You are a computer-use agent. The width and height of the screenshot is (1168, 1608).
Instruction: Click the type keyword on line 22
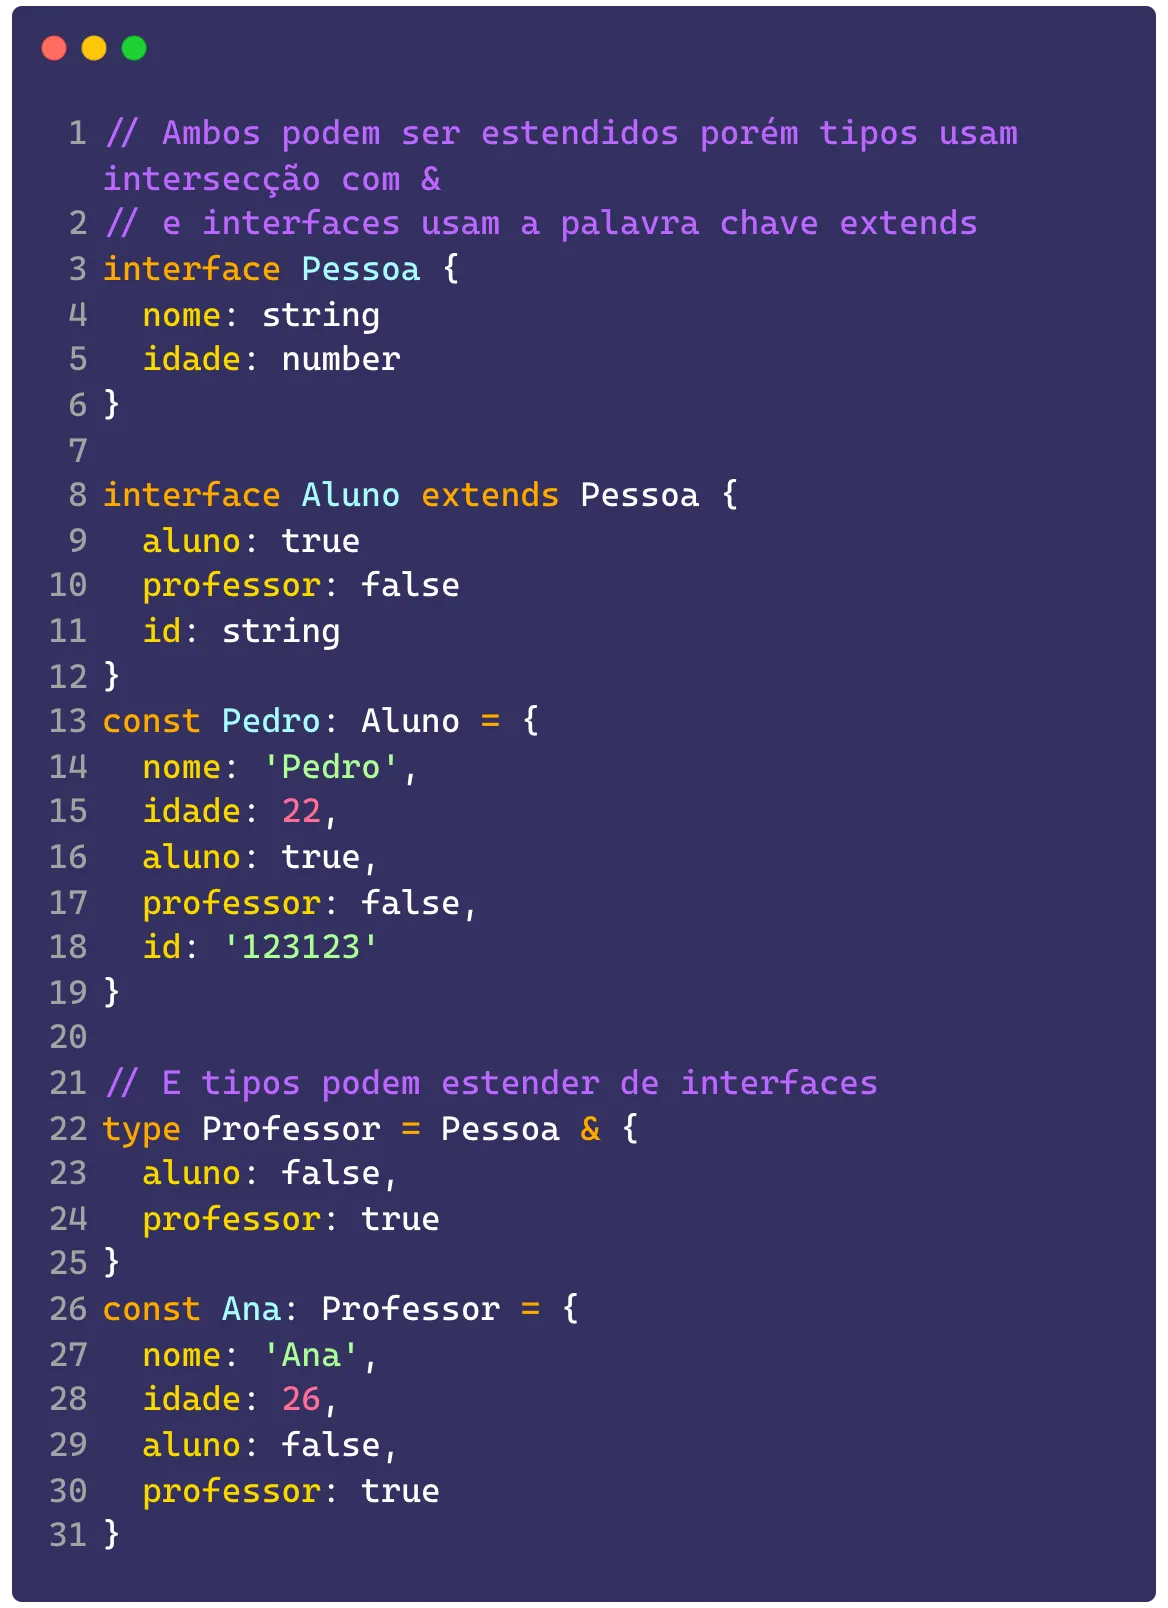click(x=142, y=1129)
